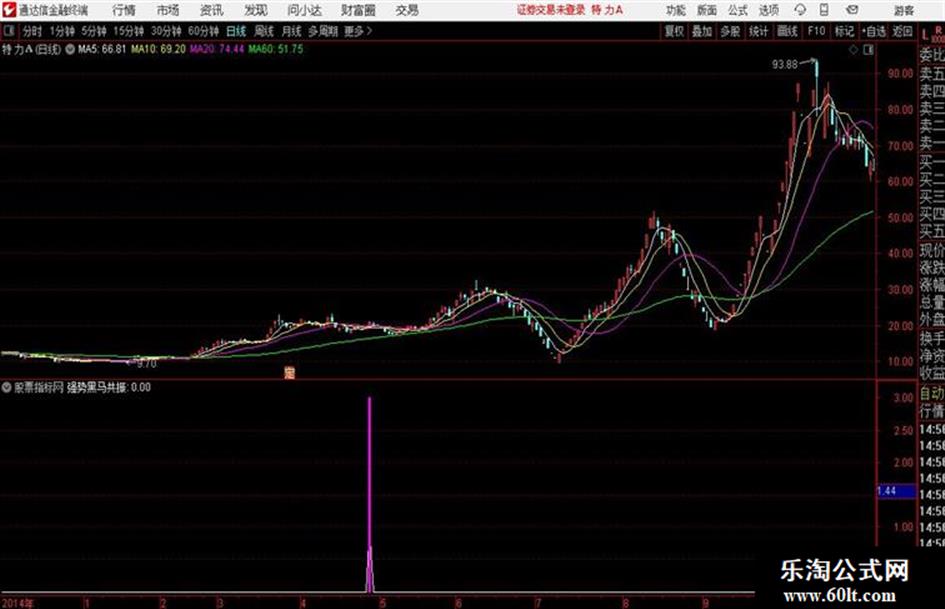Screen dimensions: 945x609
Task: Select the 日线 daily chart tab
Action: [236, 31]
